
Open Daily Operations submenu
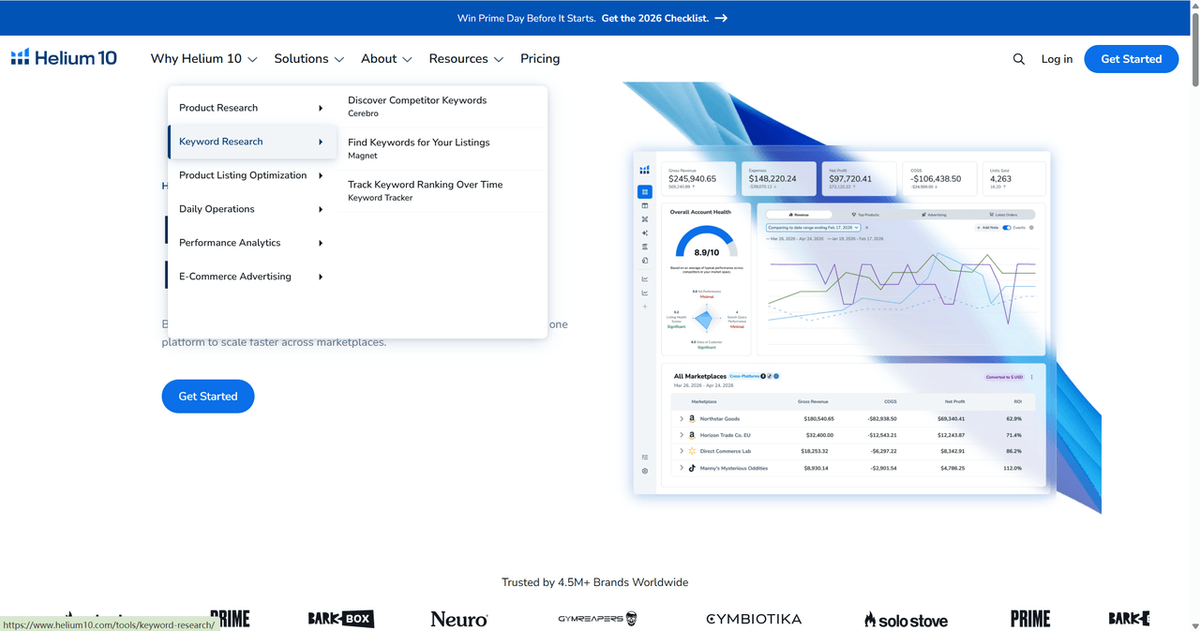(252, 209)
